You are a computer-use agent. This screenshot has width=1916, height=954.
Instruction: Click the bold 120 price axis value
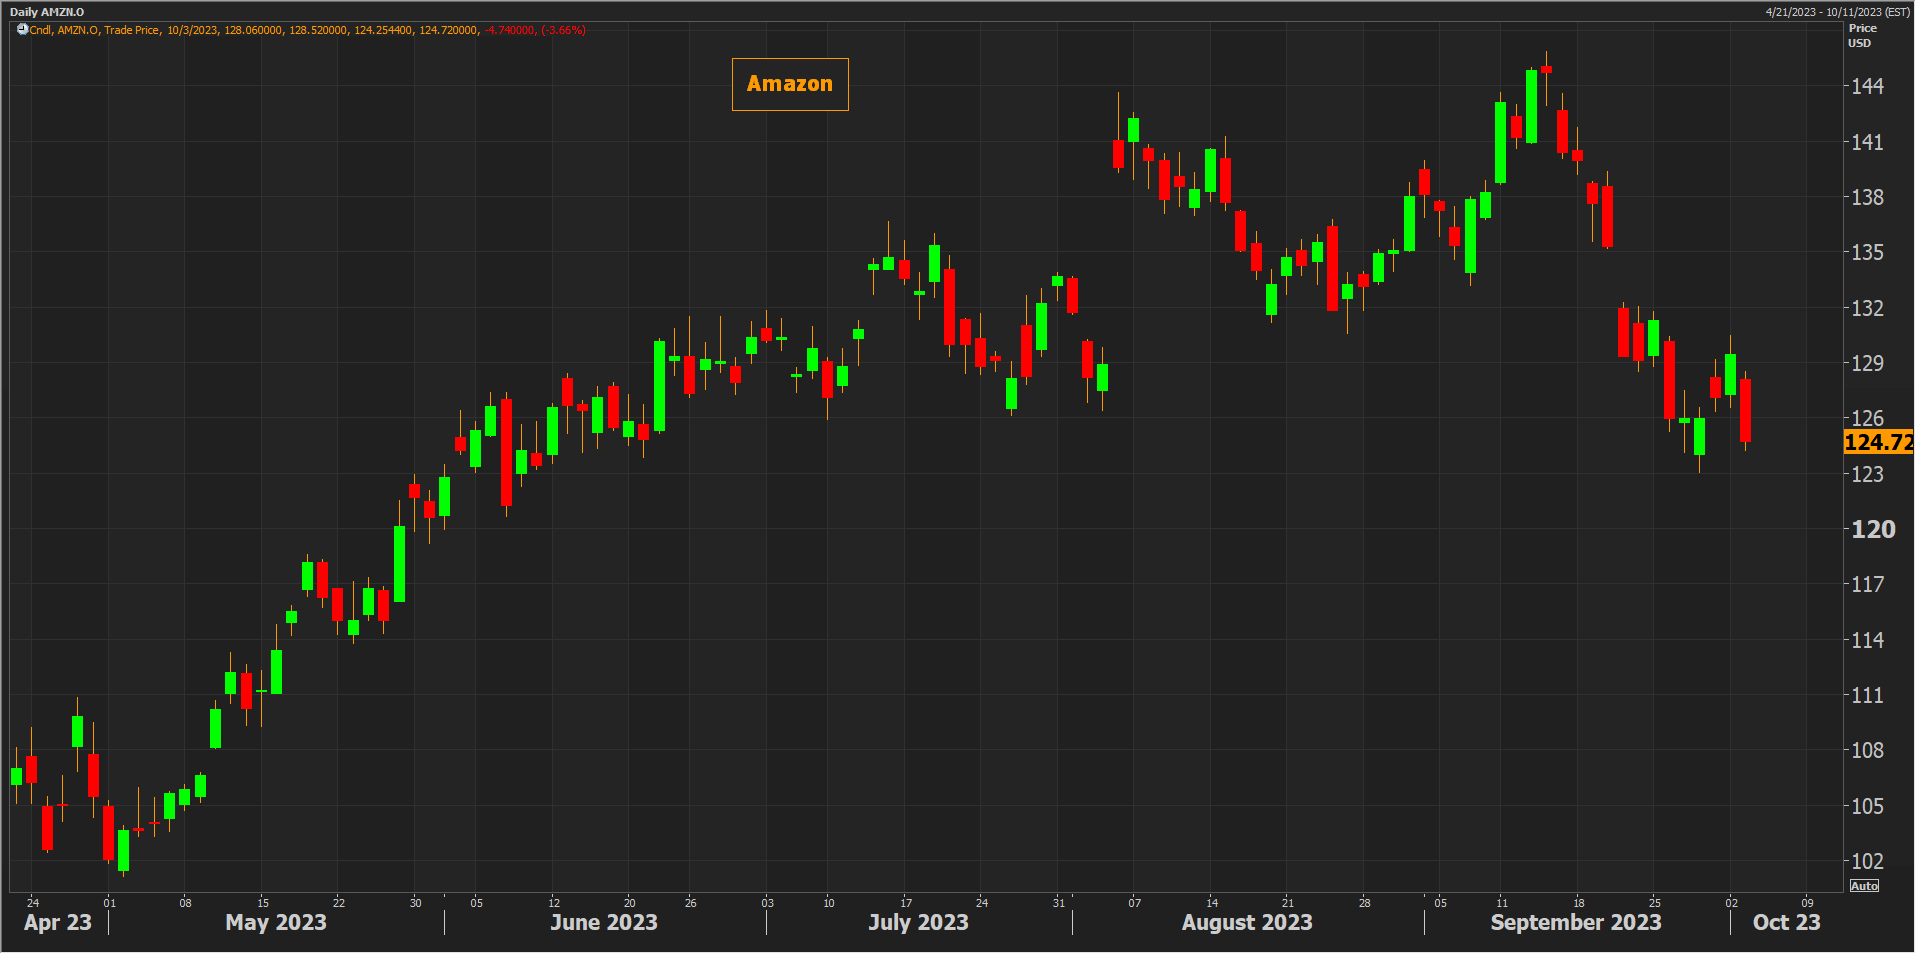[1872, 529]
